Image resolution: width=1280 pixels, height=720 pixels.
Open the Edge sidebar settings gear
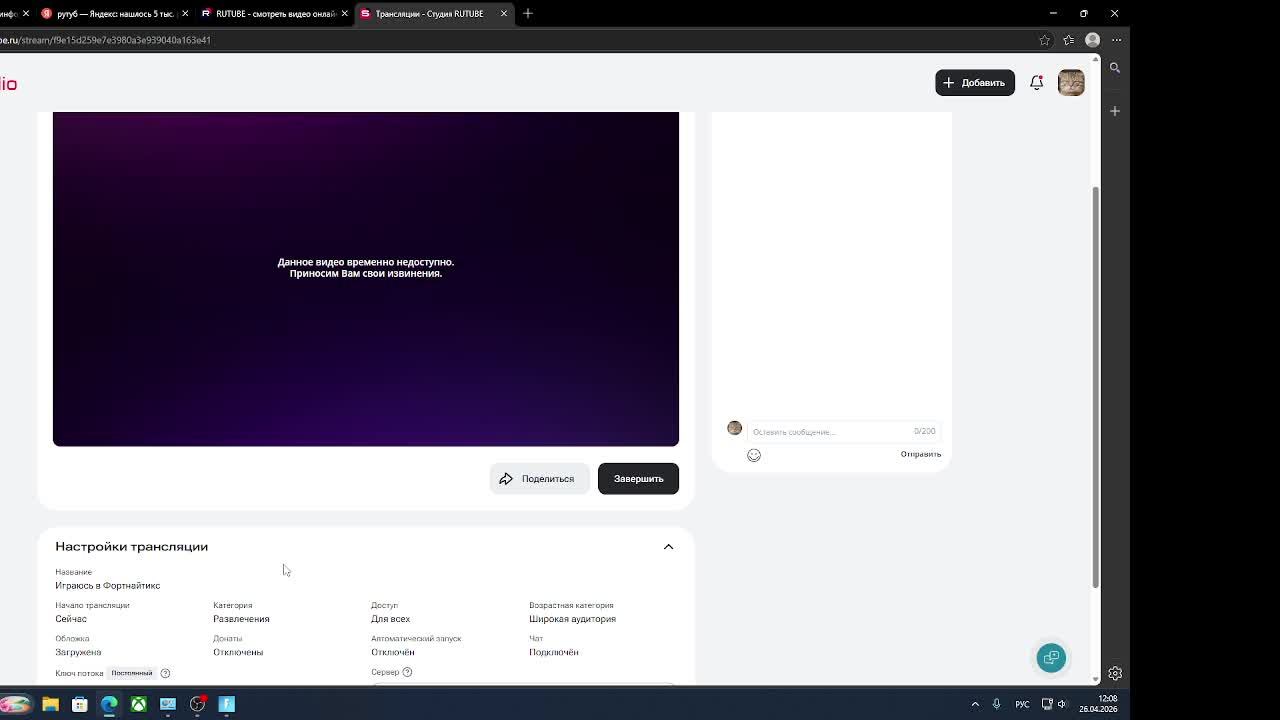pos(1115,674)
